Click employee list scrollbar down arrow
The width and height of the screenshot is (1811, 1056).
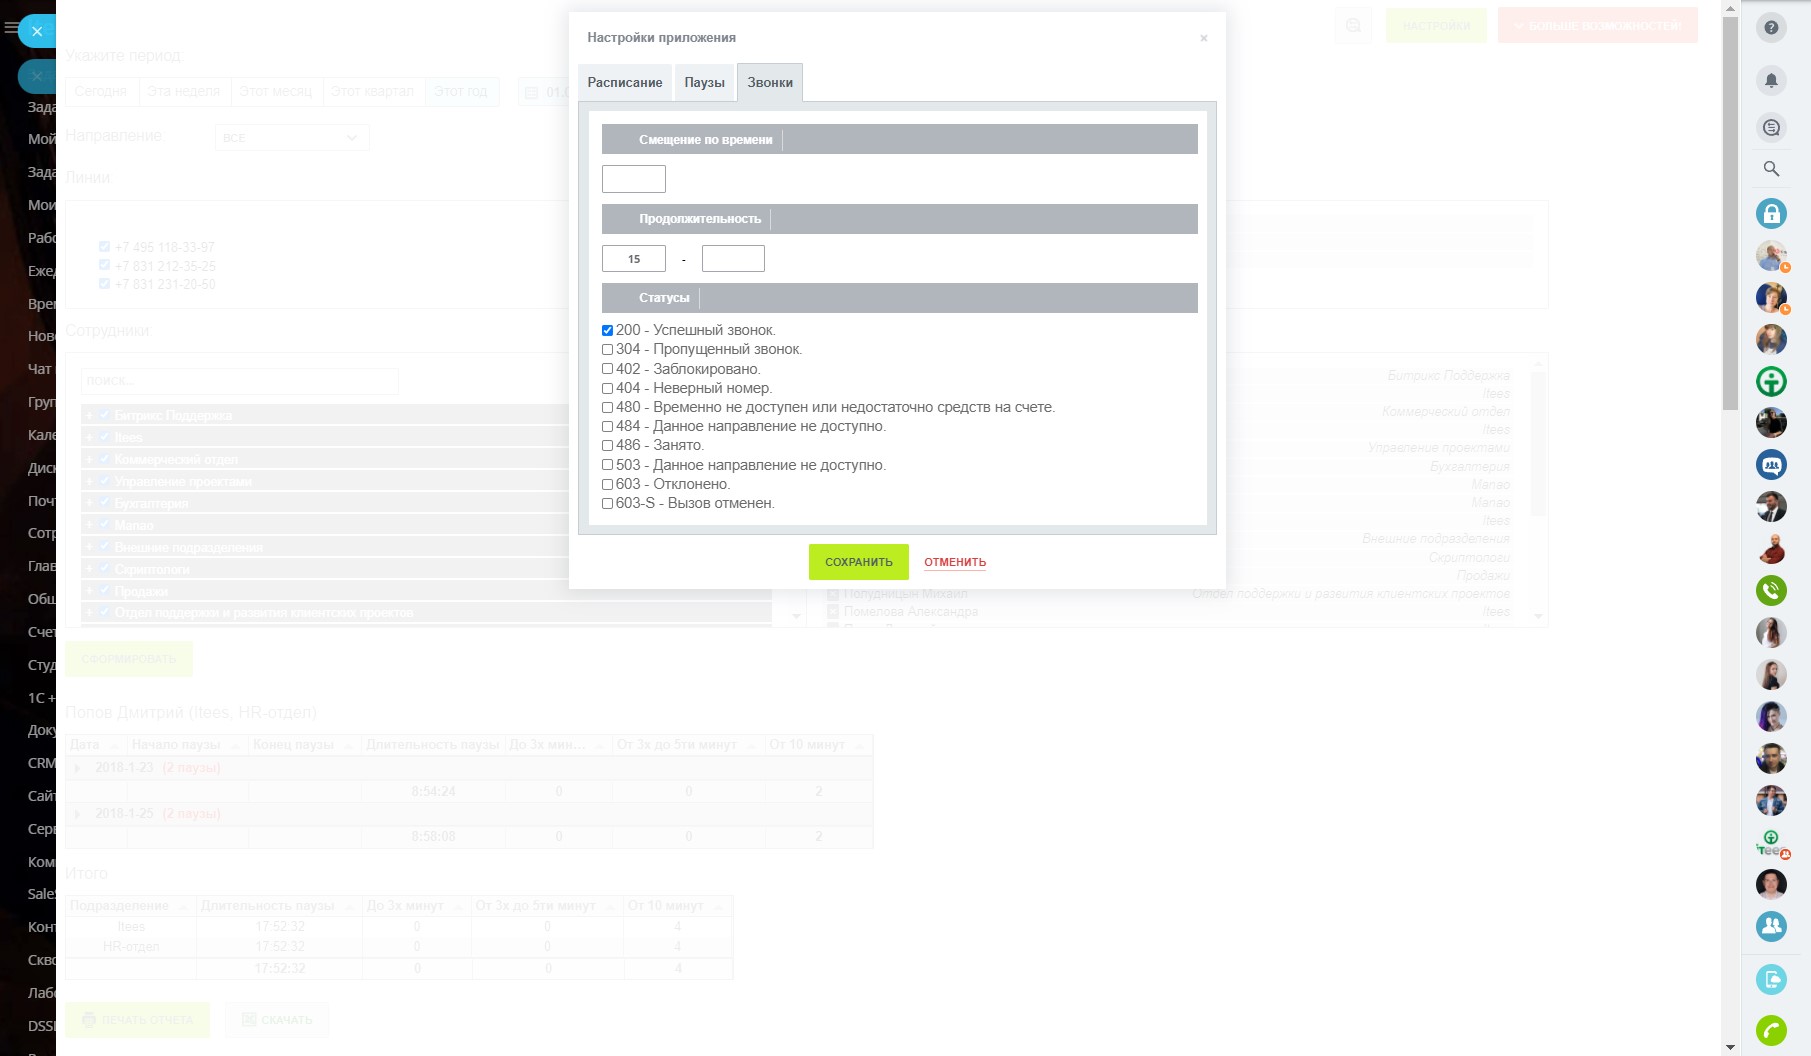click(x=1538, y=616)
